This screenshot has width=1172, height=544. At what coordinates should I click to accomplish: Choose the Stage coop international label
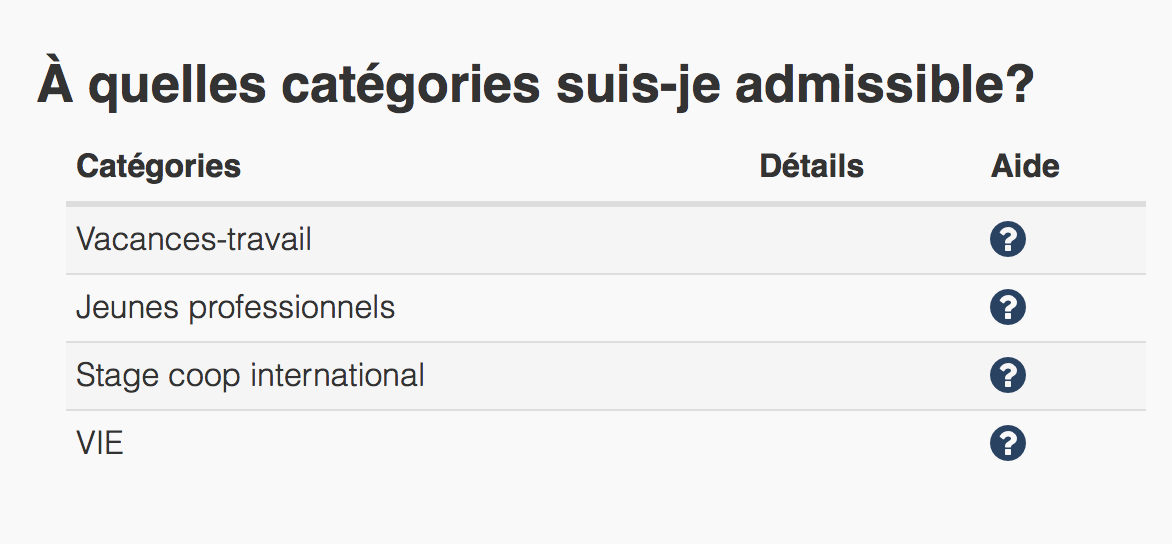tap(250, 376)
